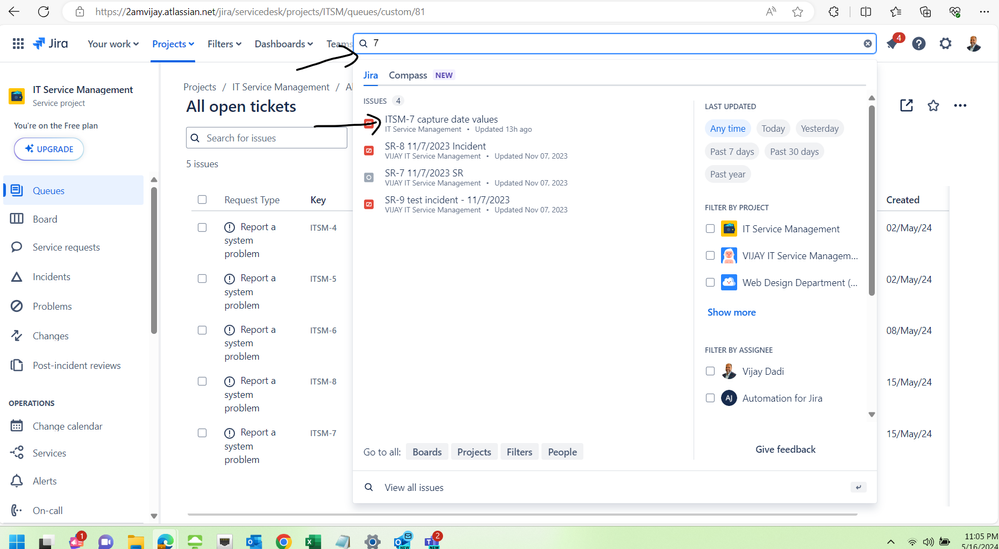Check Automation for Jira assignee filter

click(x=710, y=398)
